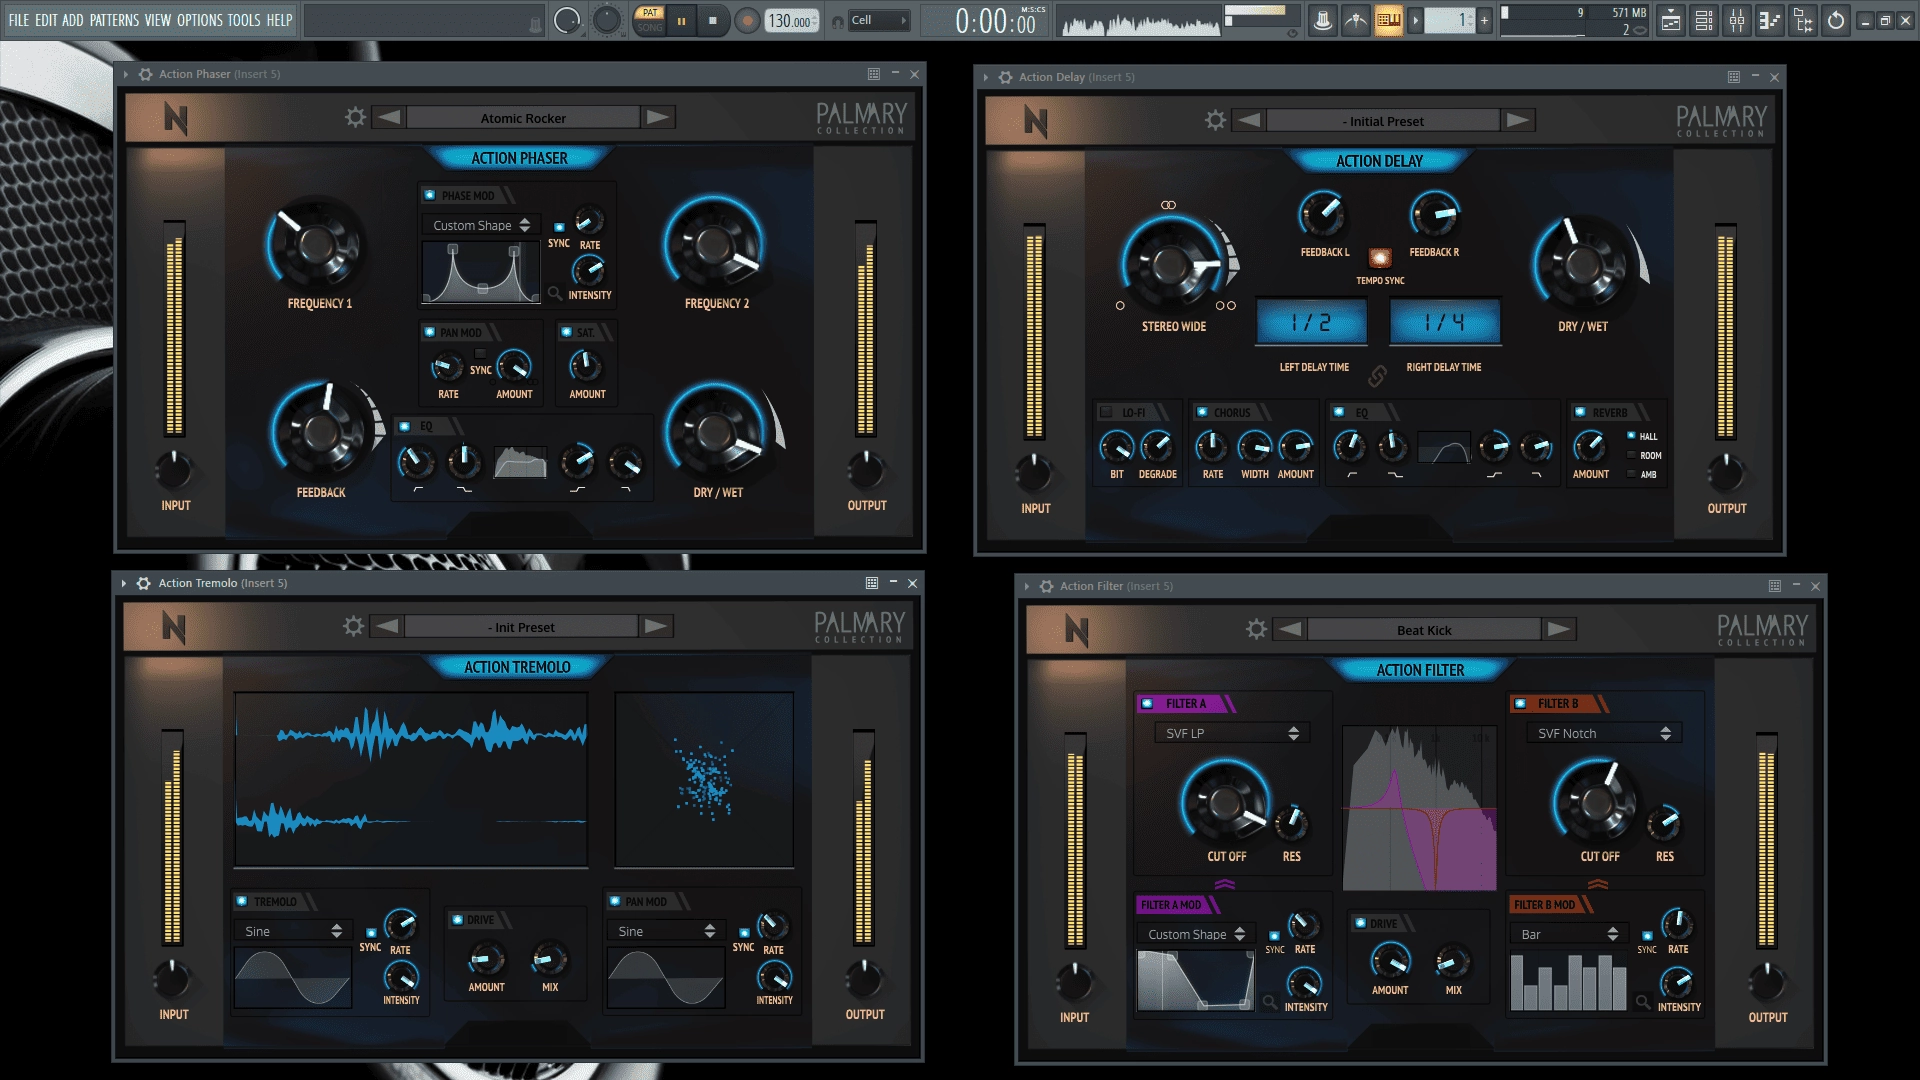Viewport: 1920px width, 1080px height.
Task: Toggle Filter B power in Action Filter
Action: [x=1520, y=704]
